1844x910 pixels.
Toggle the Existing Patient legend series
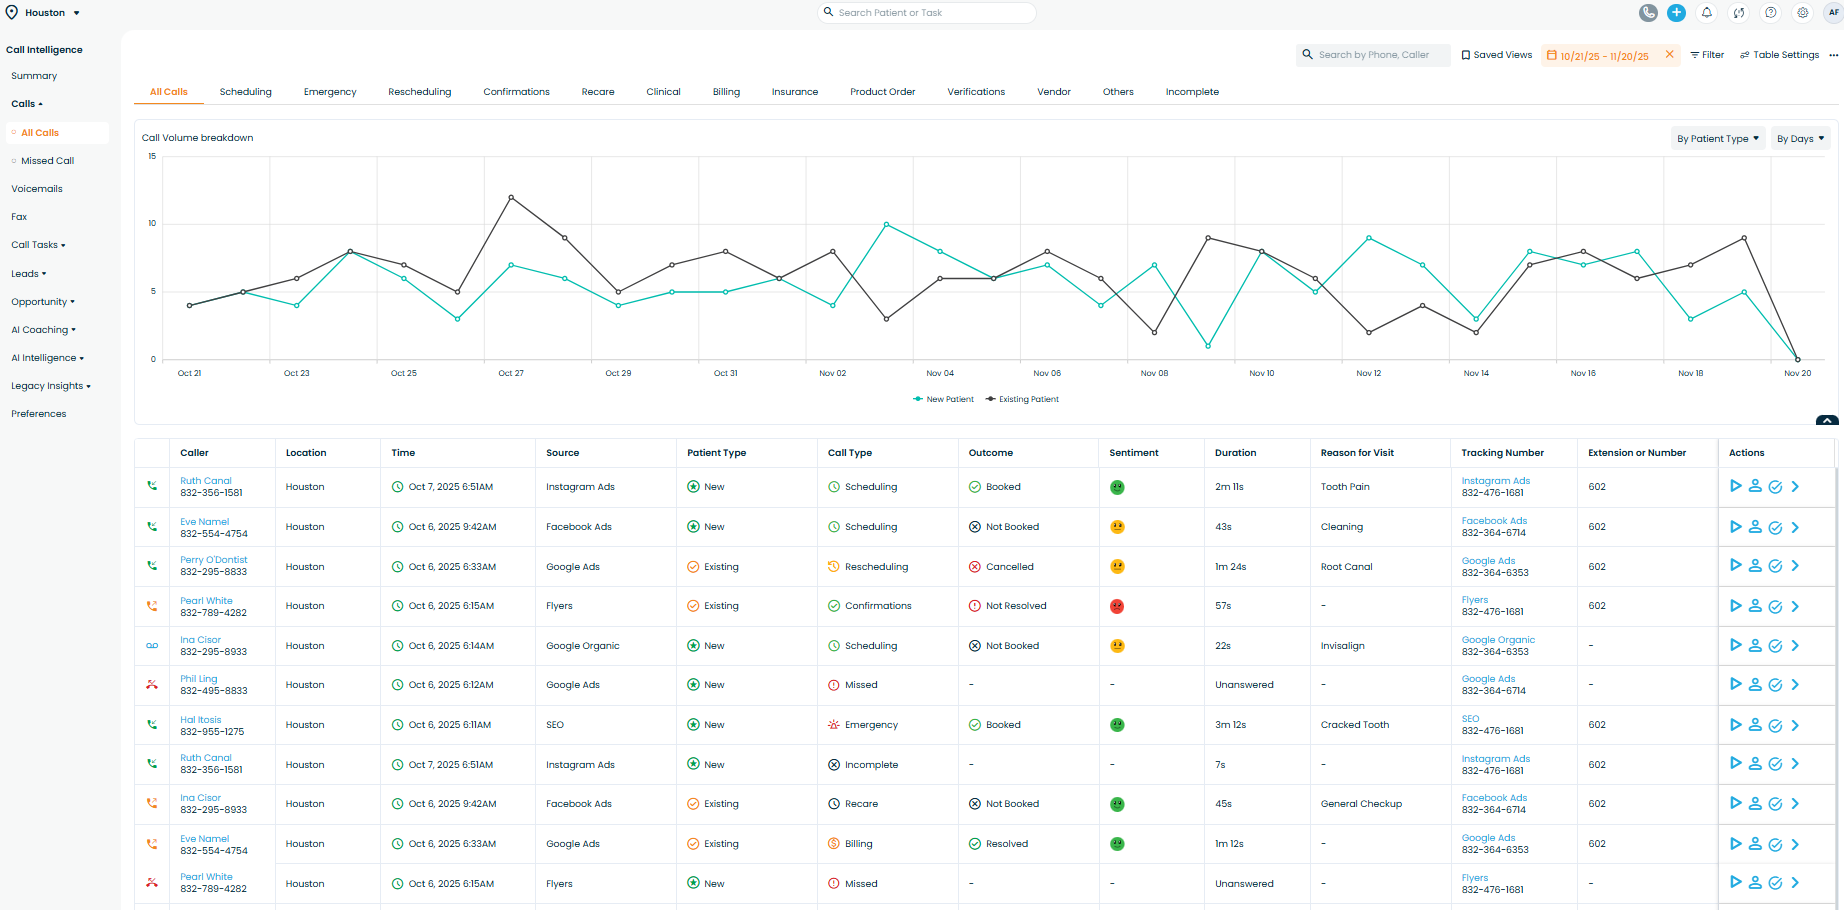point(1022,399)
